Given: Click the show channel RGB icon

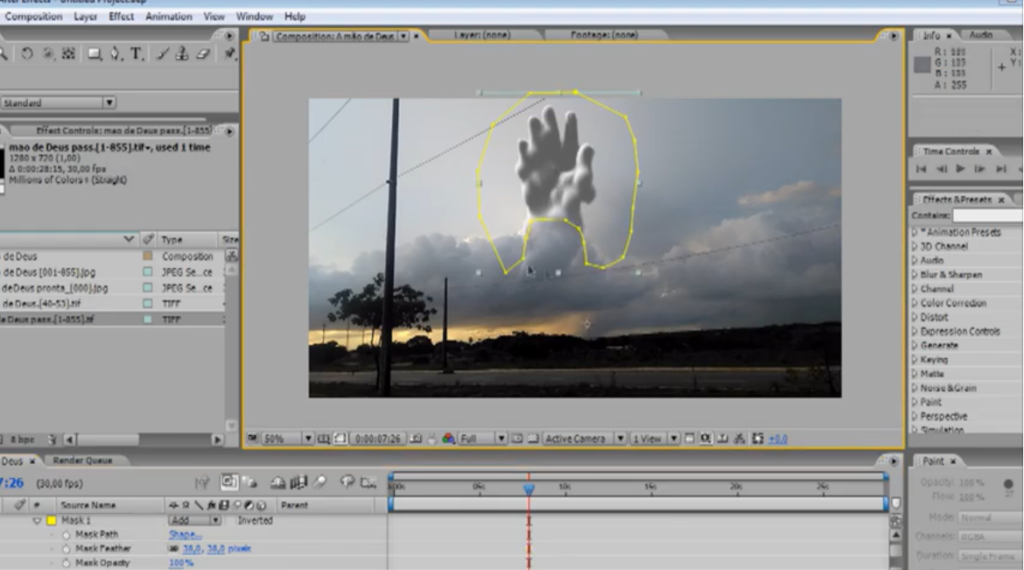Looking at the screenshot, I should point(448,439).
